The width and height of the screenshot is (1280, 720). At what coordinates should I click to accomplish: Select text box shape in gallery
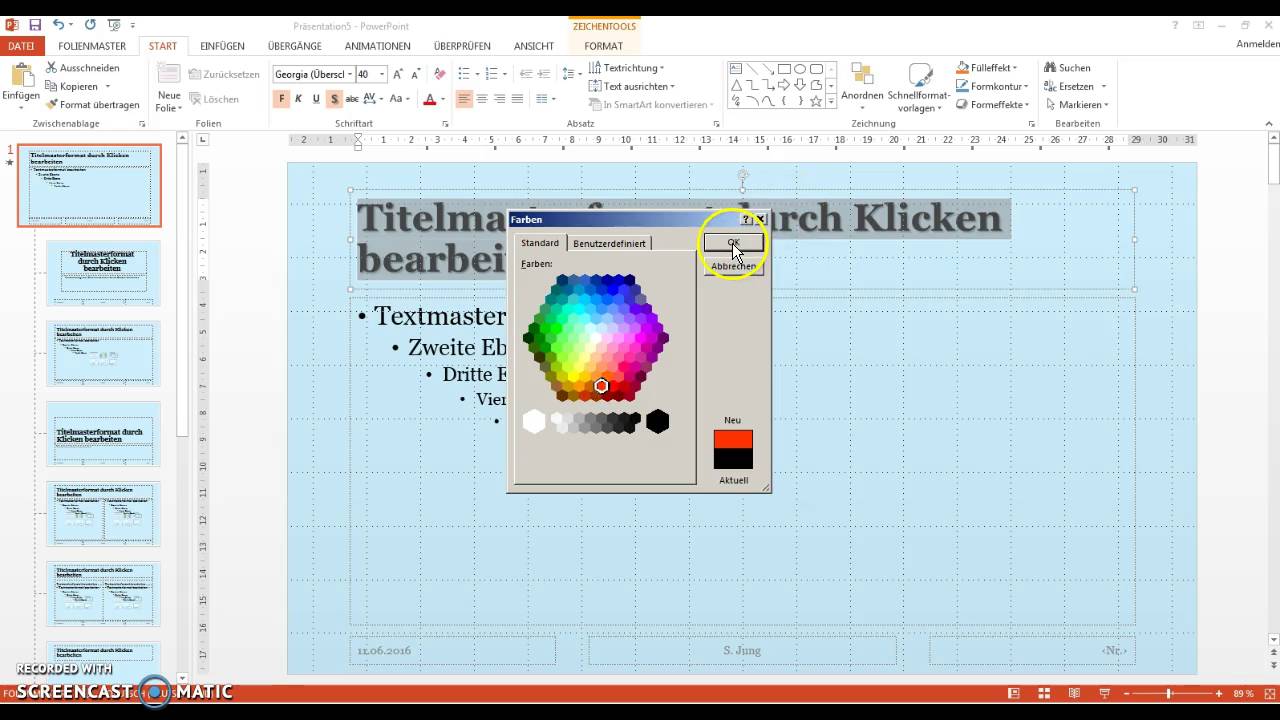[x=736, y=69]
